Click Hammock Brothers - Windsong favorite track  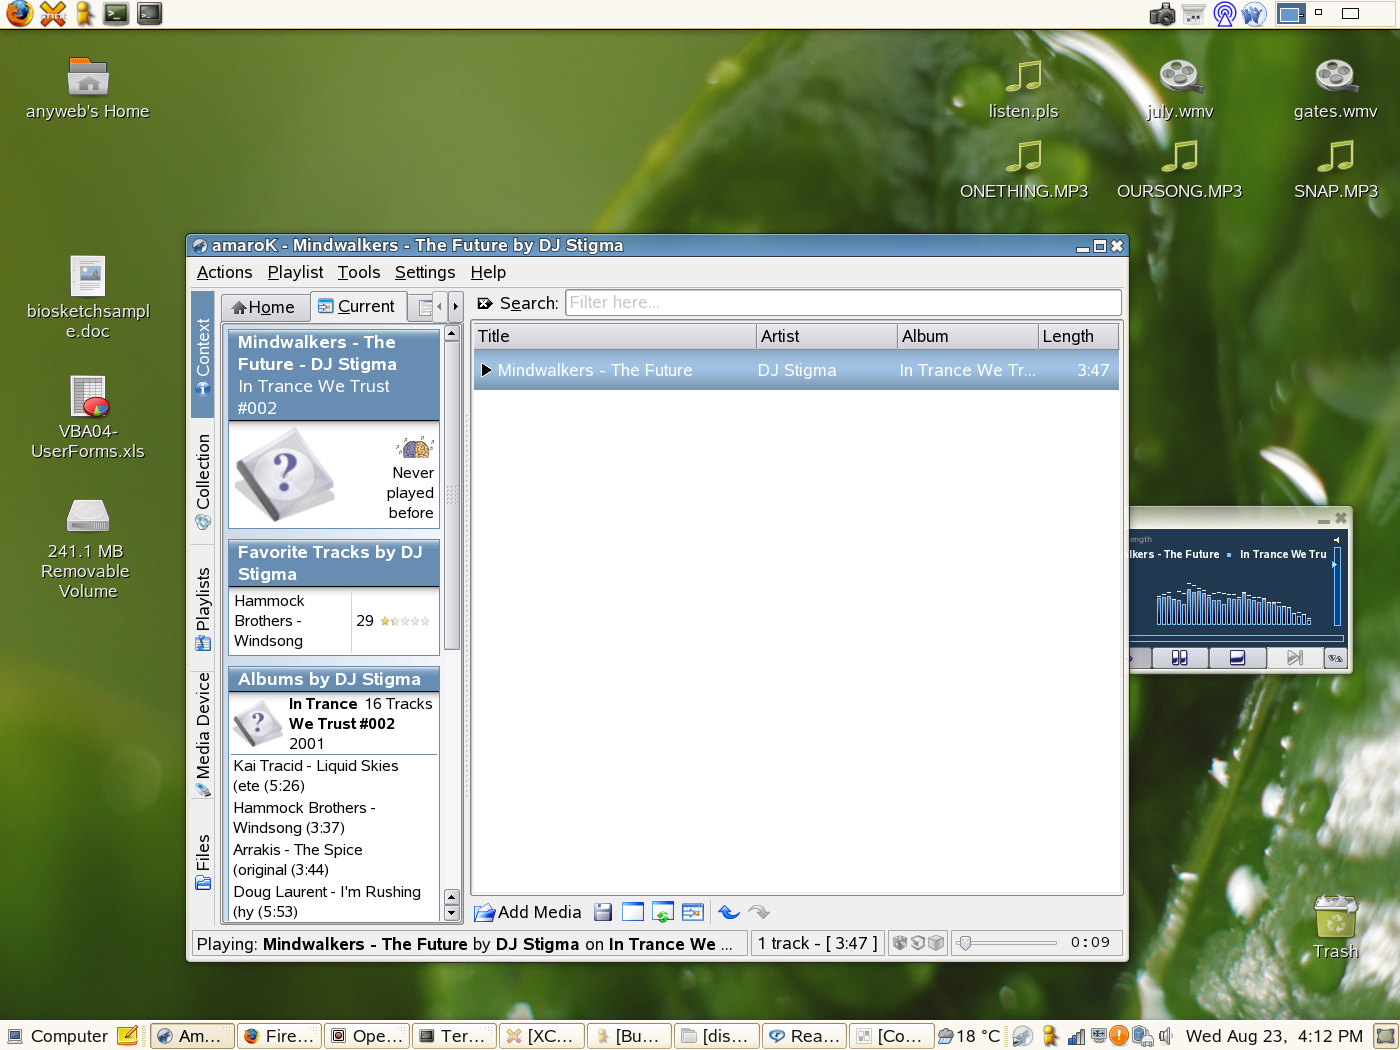click(269, 621)
